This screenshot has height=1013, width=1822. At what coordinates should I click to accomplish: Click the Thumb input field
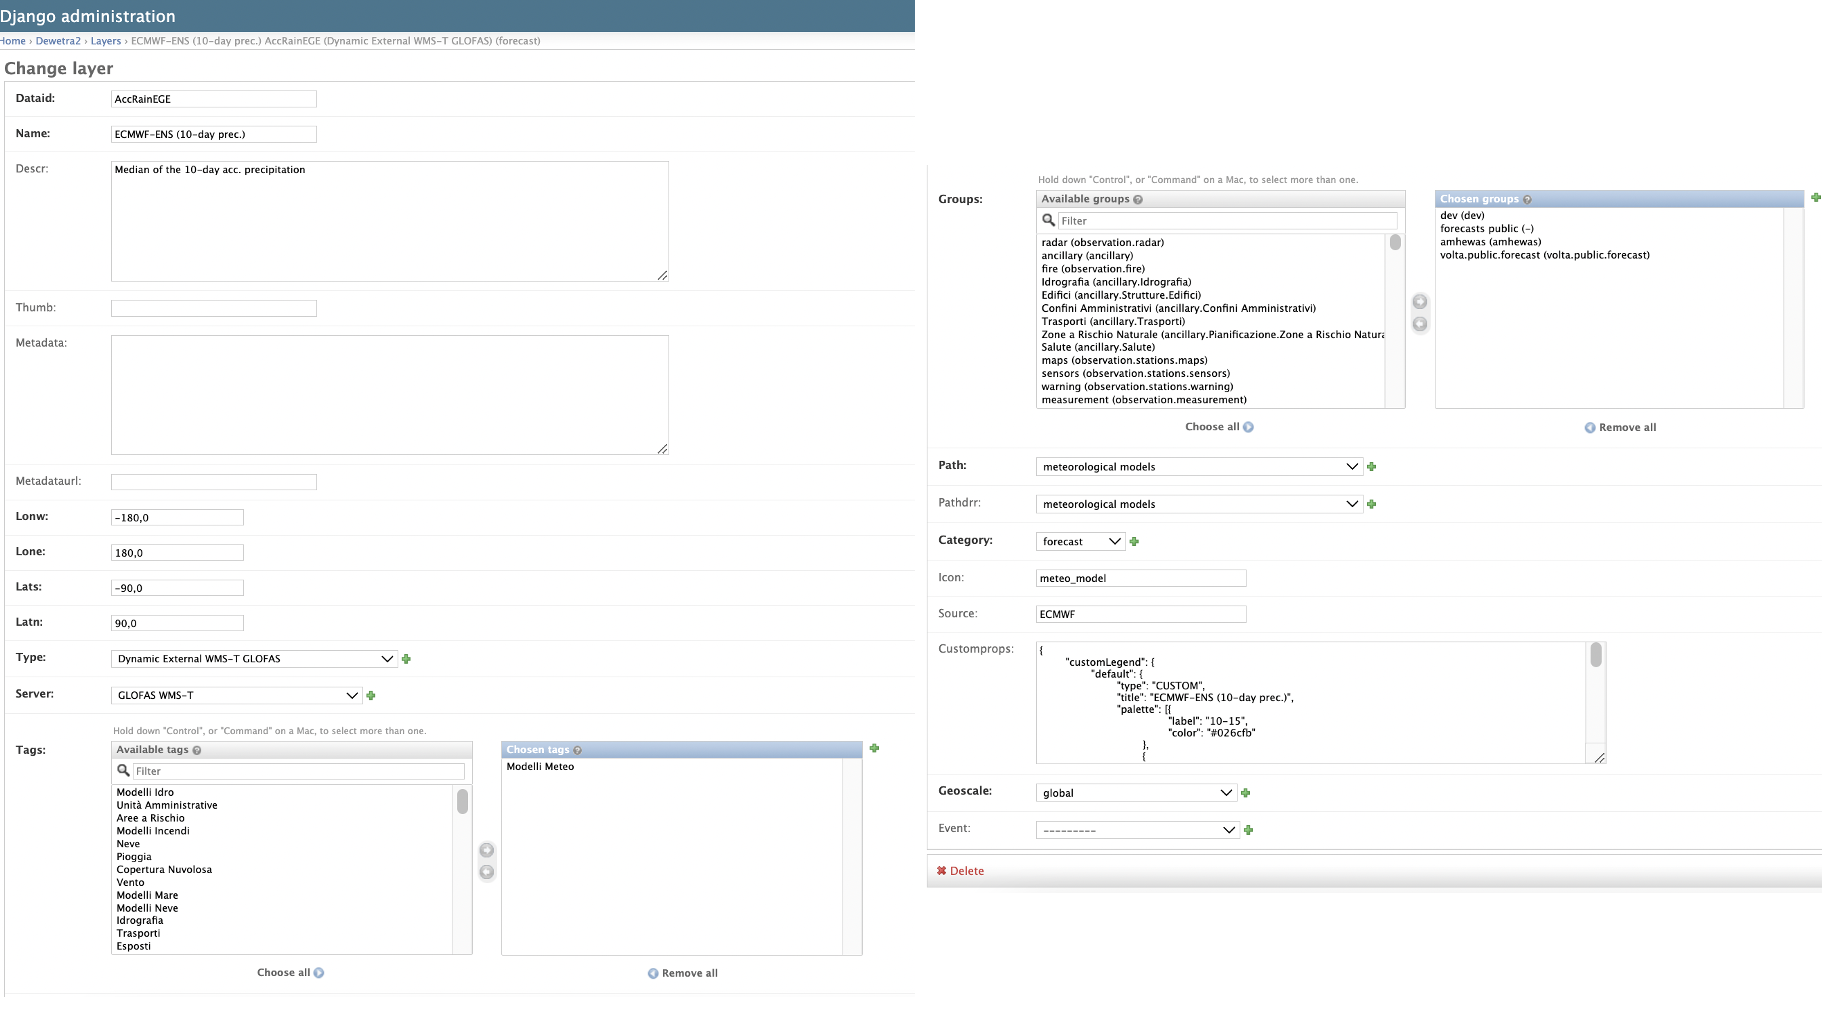click(214, 308)
